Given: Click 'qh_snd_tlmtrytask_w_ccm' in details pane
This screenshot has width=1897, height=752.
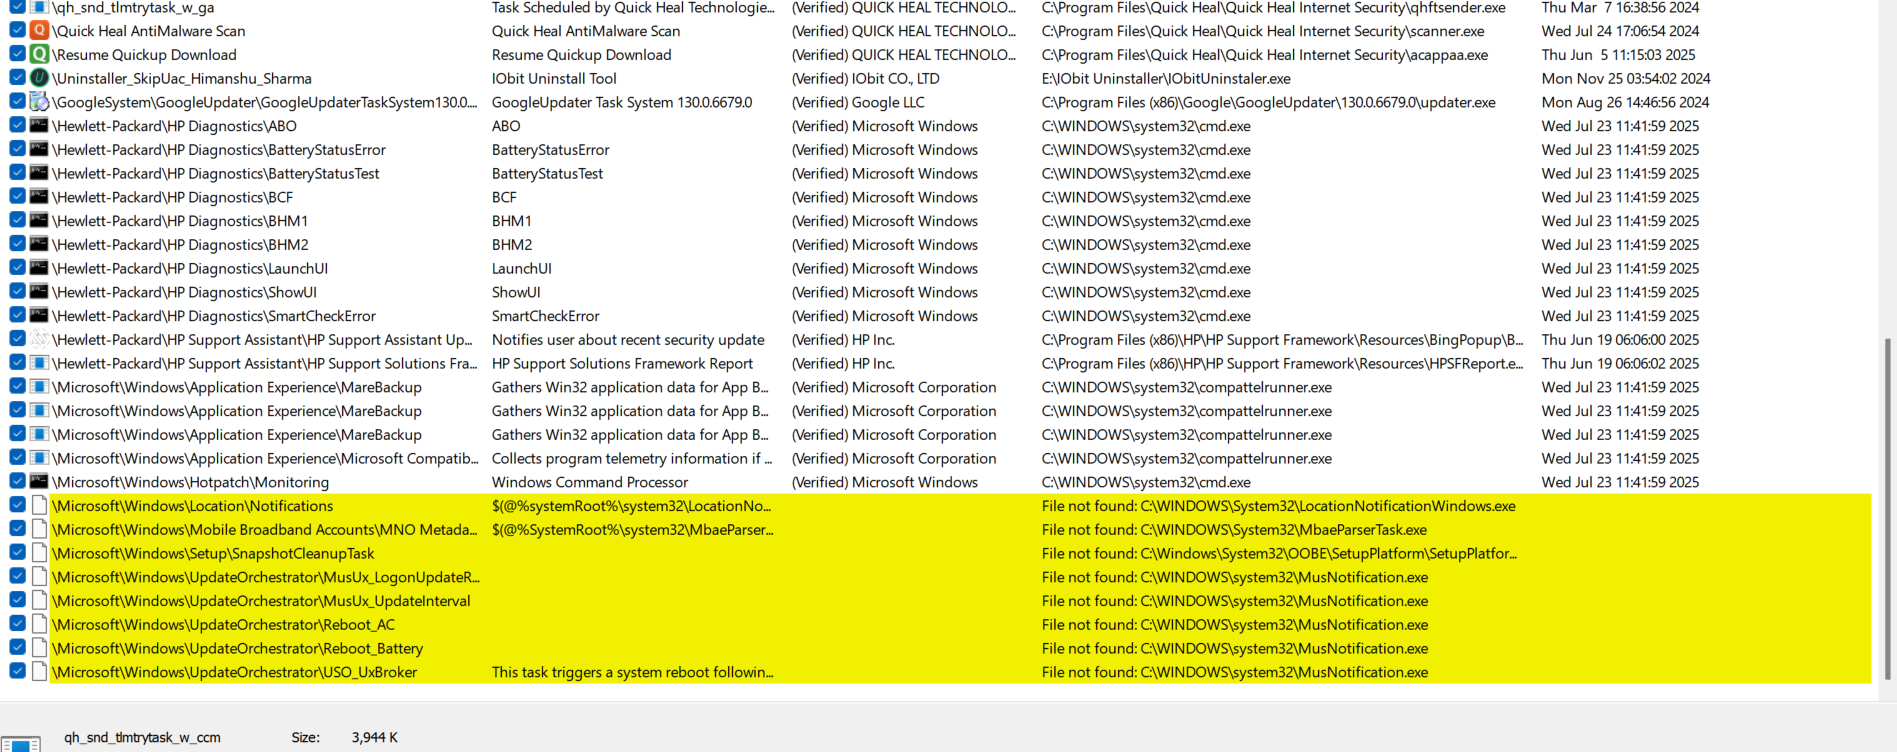Looking at the screenshot, I should 142,737.
